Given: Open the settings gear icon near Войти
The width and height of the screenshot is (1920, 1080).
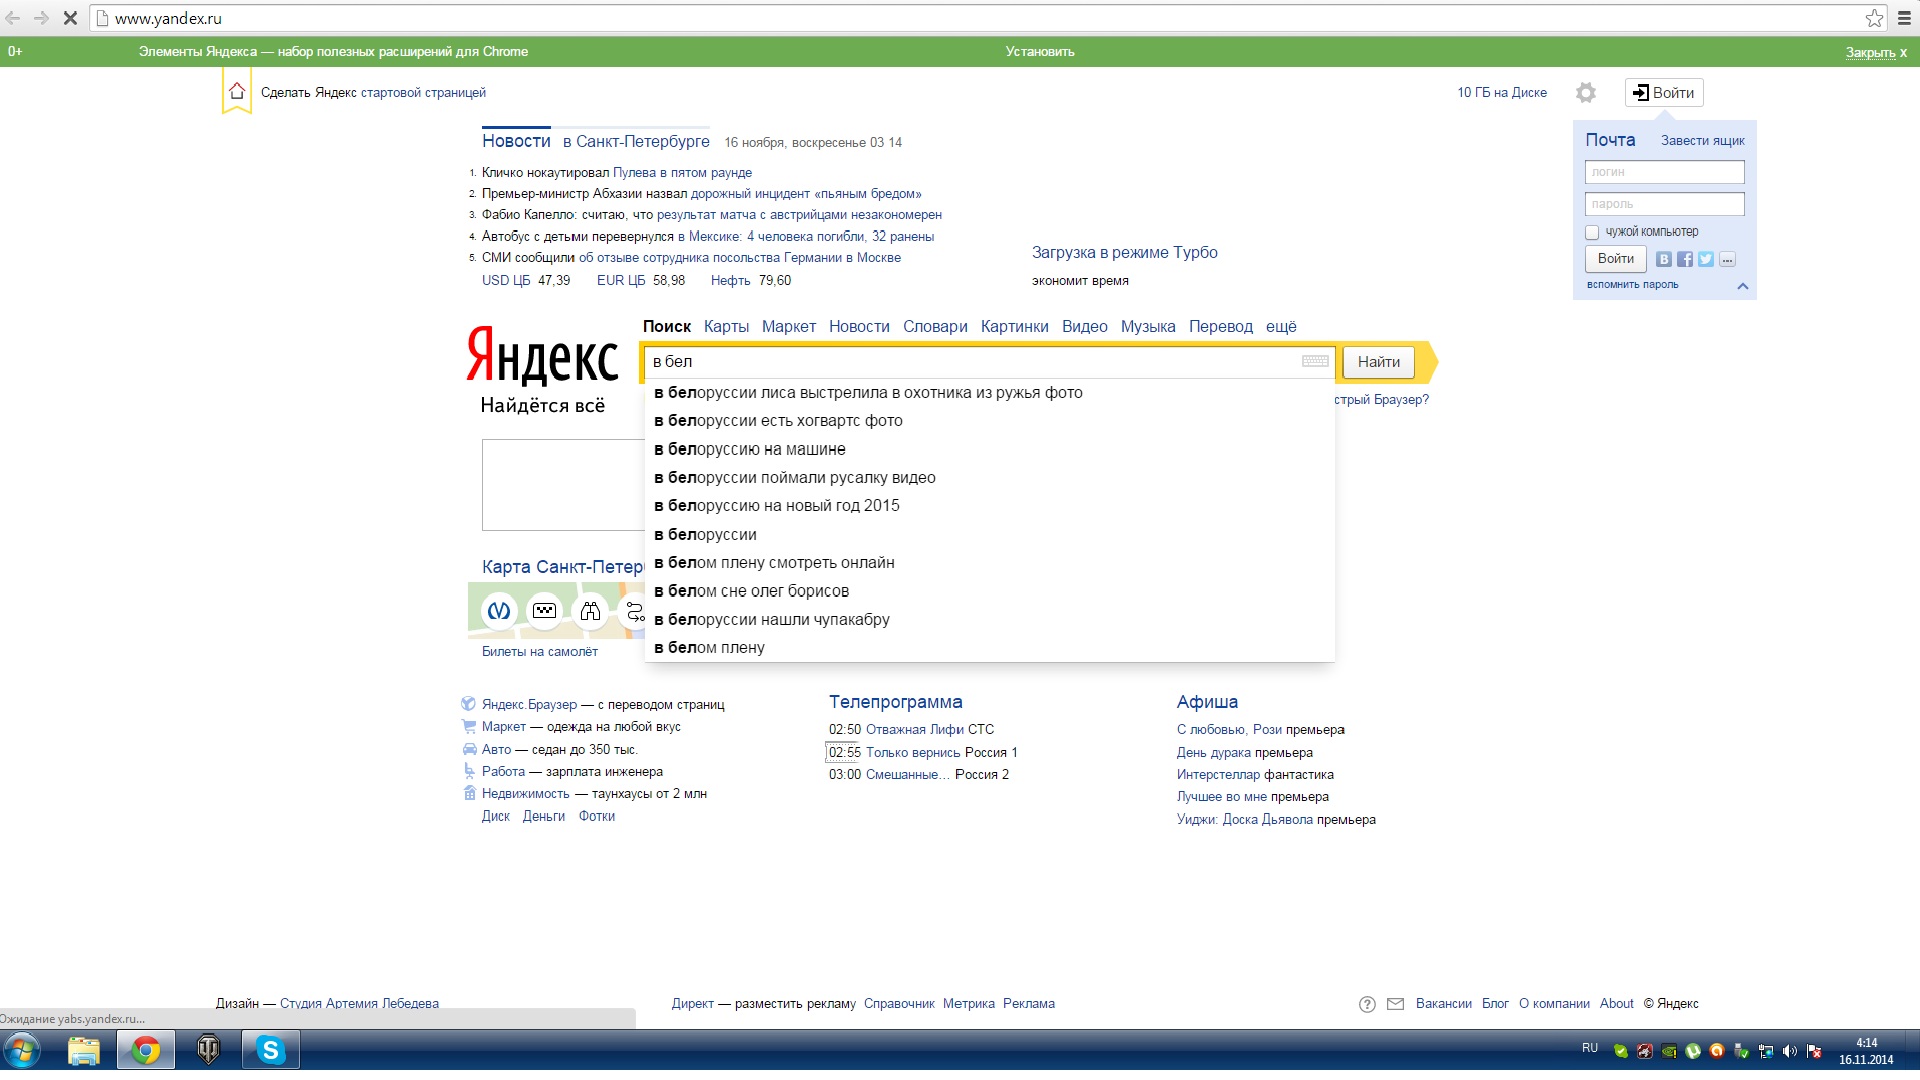Looking at the screenshot, I should tap(1586, 93).
